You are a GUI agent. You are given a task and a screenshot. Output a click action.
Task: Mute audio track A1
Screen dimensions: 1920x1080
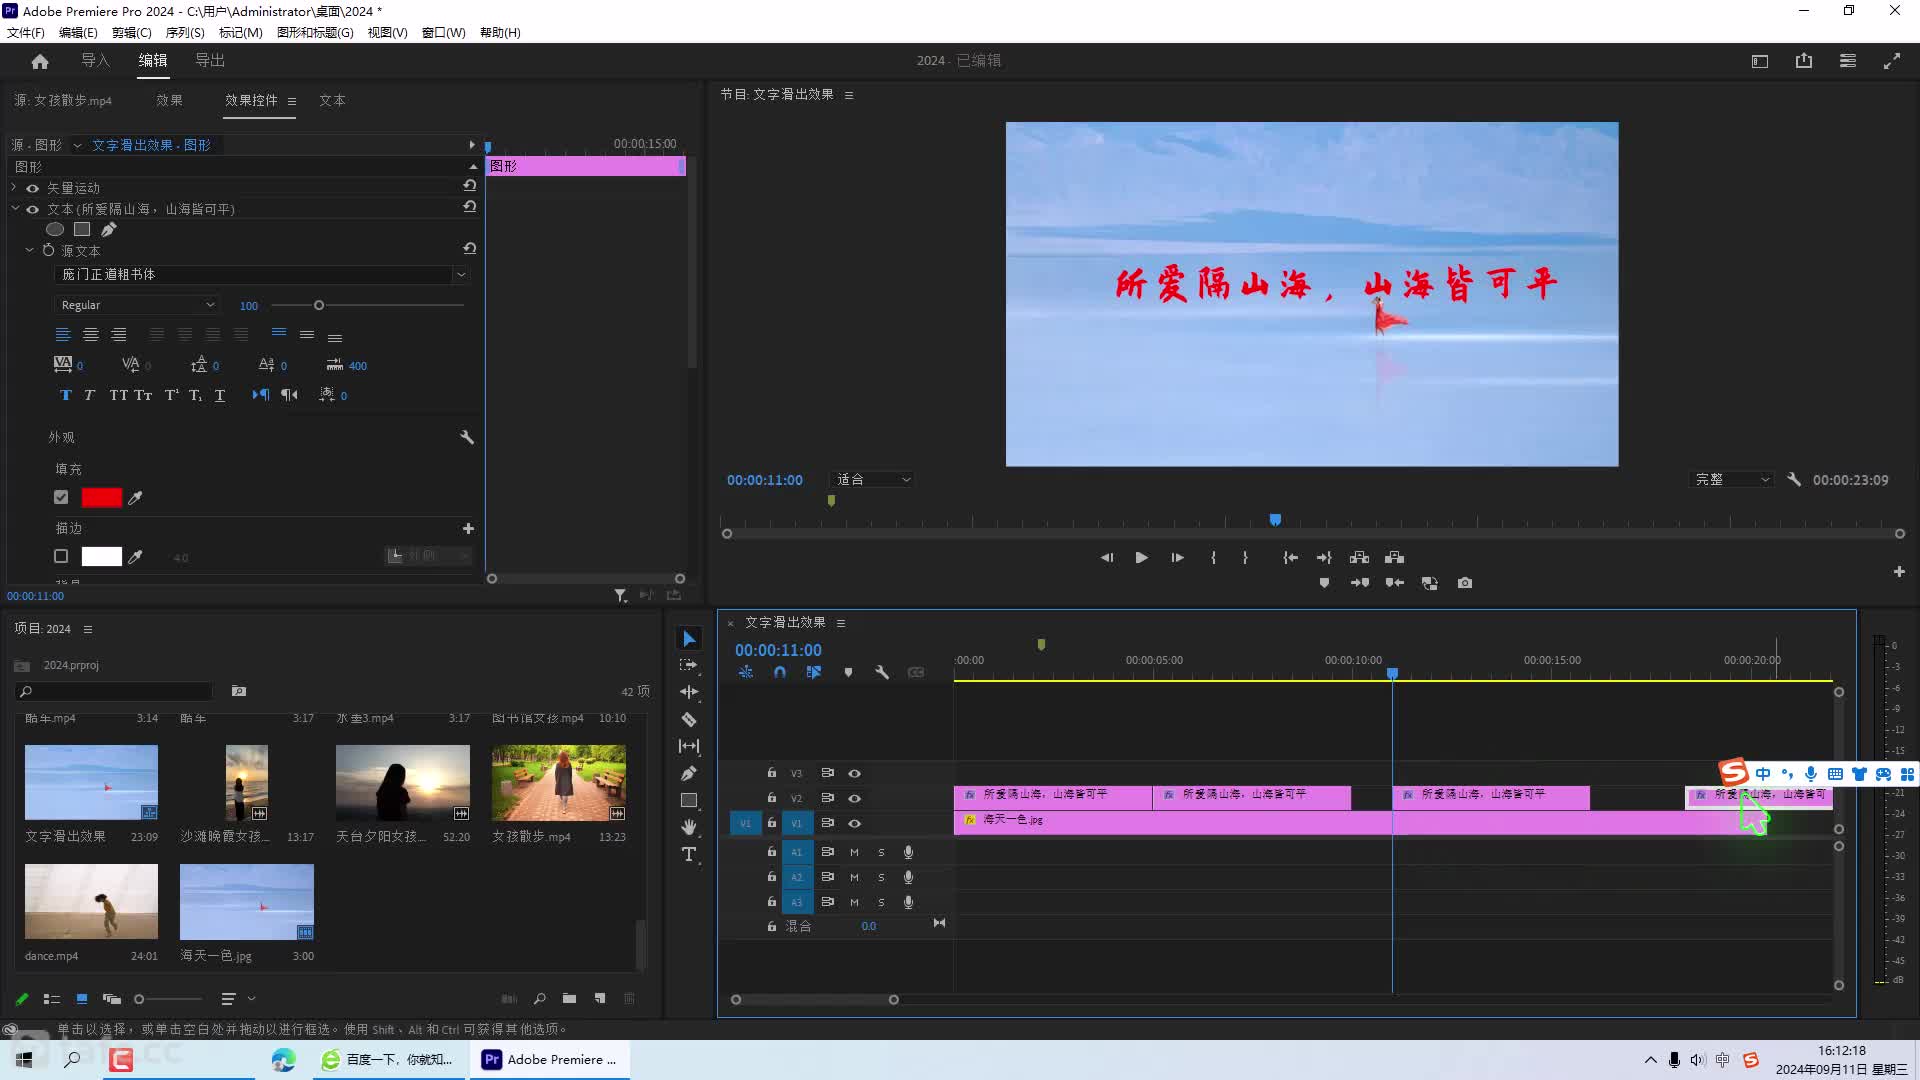pos(854,852)
